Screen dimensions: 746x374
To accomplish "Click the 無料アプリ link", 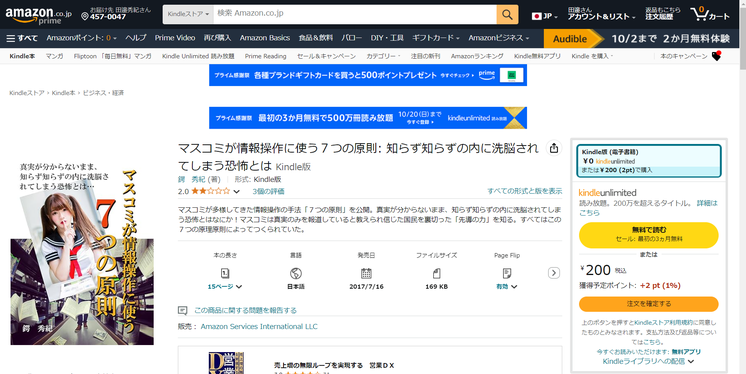I will coord(686,352).
